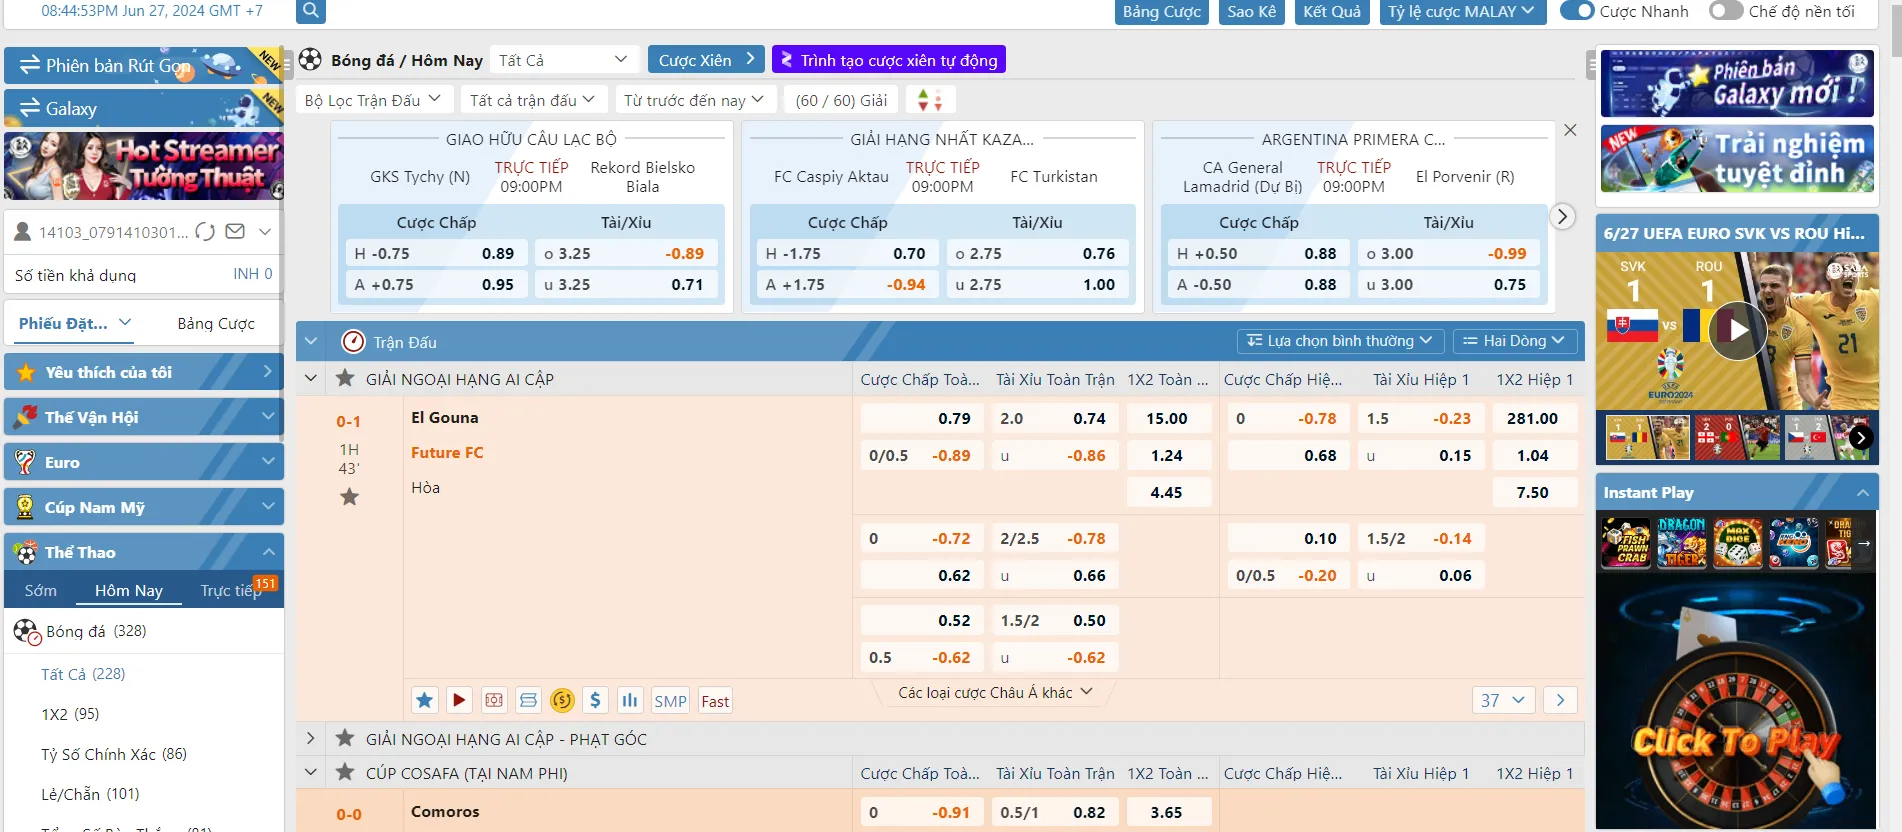Open Trình tạo cược xiên tự động
Viewport: 1902px width, 832px height.
pyautogui.click(x=889, y=59)
